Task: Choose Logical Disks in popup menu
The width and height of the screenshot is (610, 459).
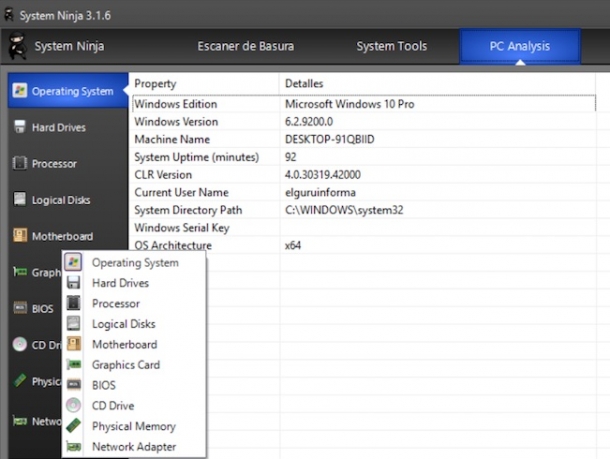Action: tap(134, 324)
